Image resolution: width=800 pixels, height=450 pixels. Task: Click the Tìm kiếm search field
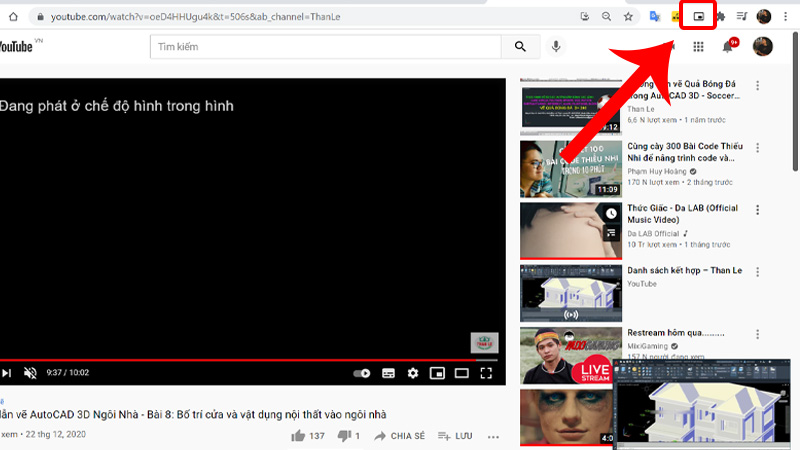[x=325, y=46]
